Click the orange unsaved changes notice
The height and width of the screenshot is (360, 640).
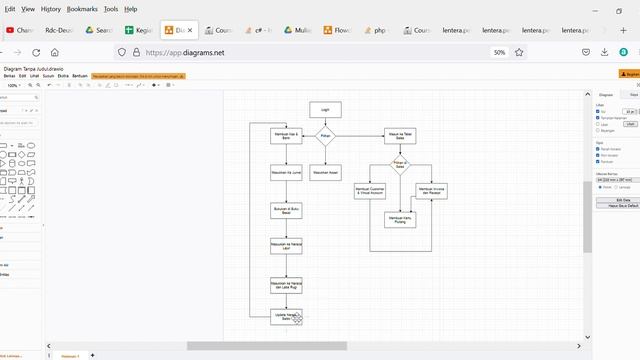point(138,76)
